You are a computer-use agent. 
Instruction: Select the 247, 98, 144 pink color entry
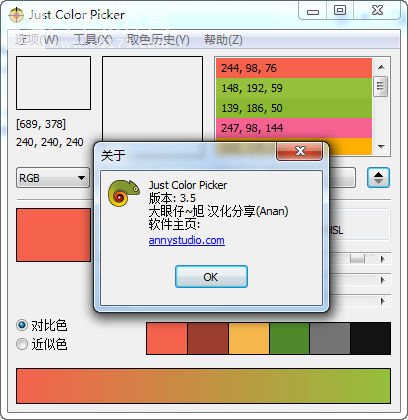pos(294,128)
